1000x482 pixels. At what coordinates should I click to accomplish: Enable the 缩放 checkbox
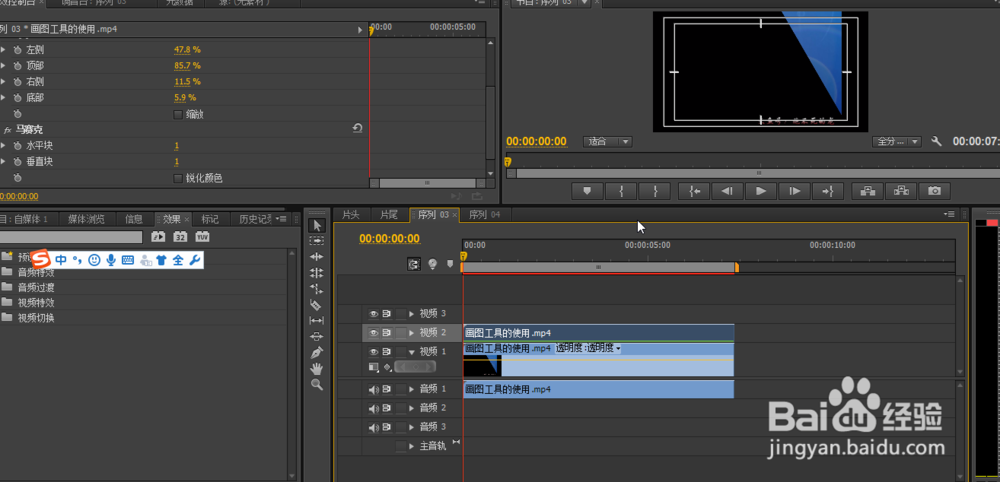[178, 115]
